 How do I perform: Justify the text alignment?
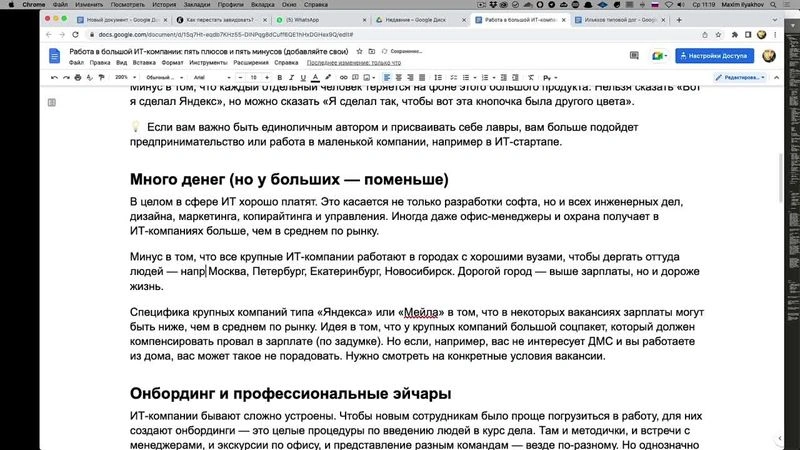click(422, 78)
